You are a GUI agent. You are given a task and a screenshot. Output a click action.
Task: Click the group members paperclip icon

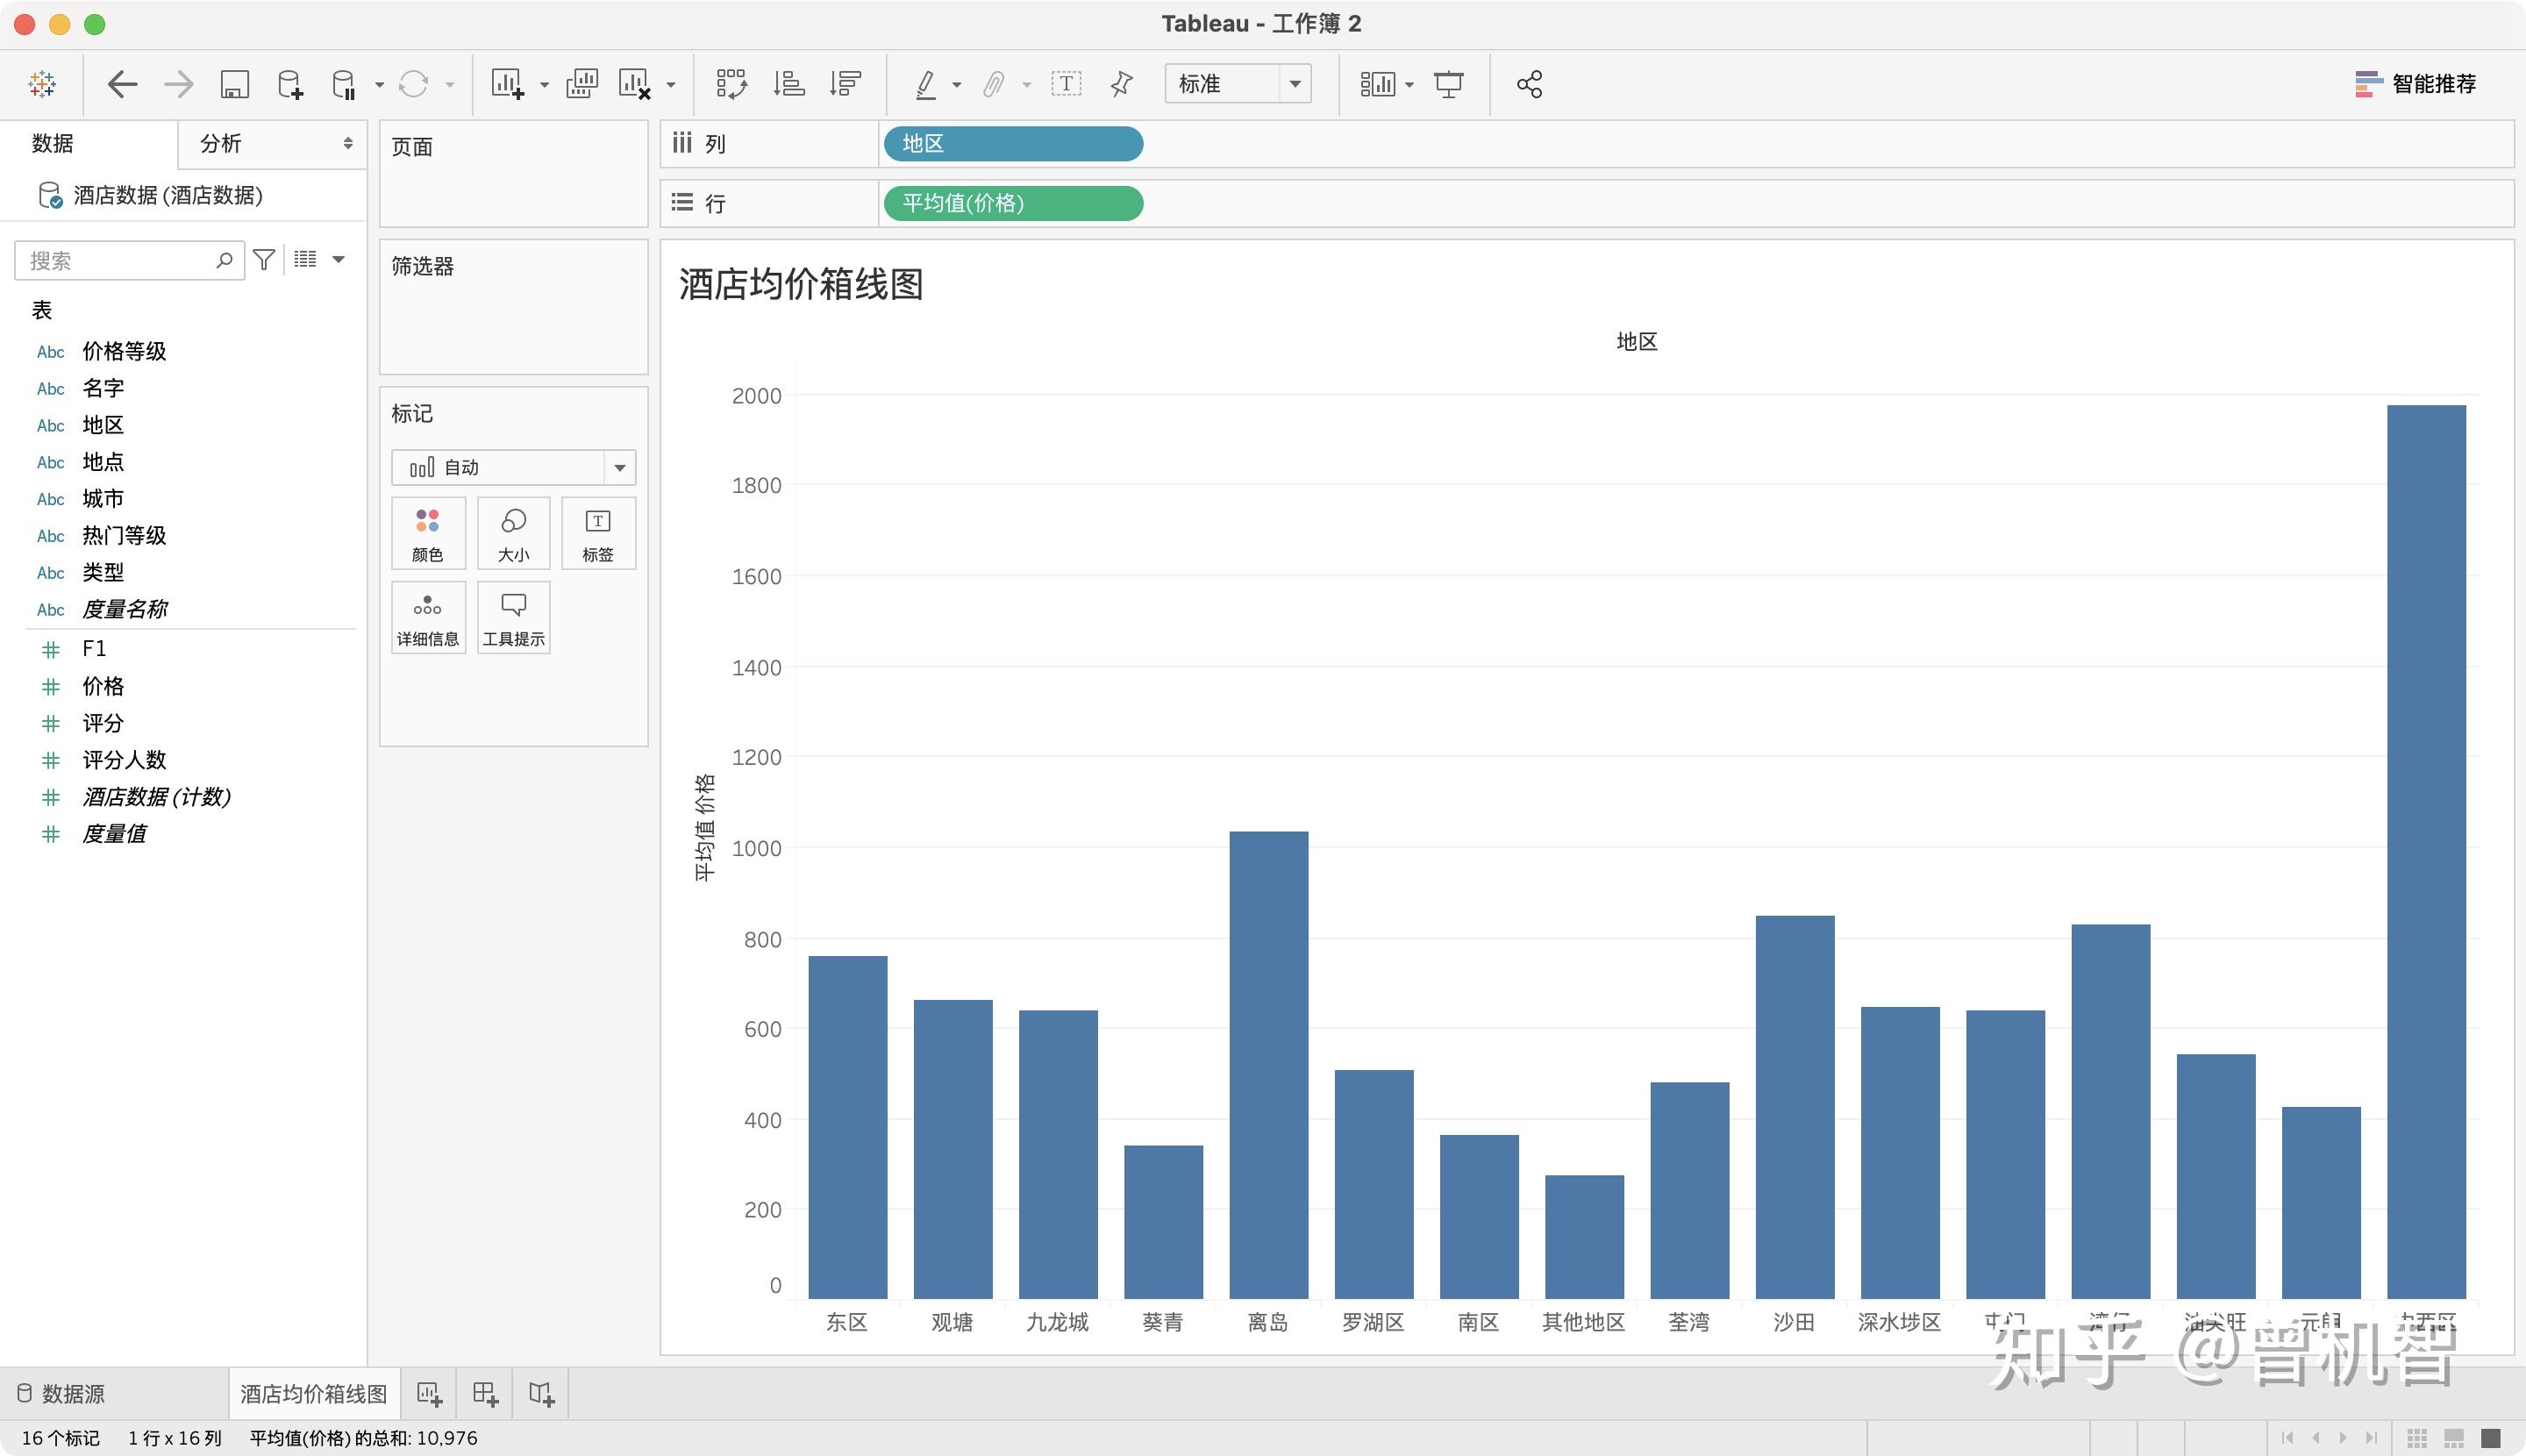[993, 84]
